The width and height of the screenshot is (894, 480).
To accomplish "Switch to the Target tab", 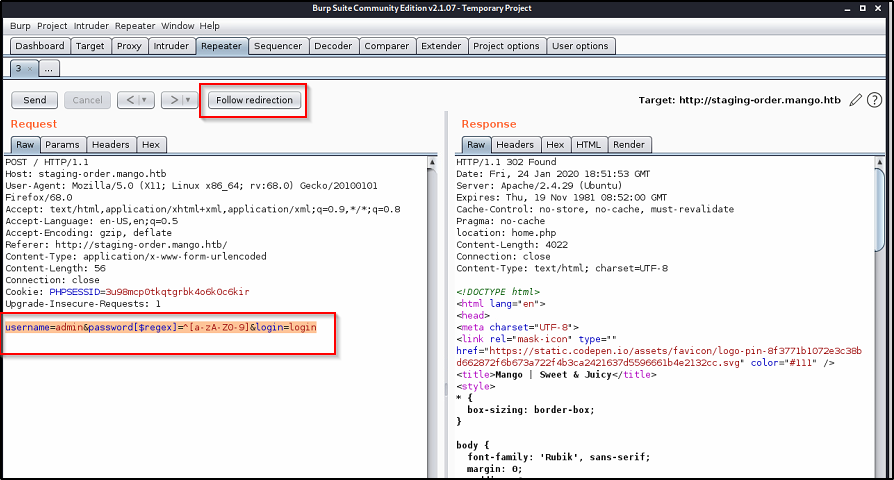I will (x=90, y=46).
